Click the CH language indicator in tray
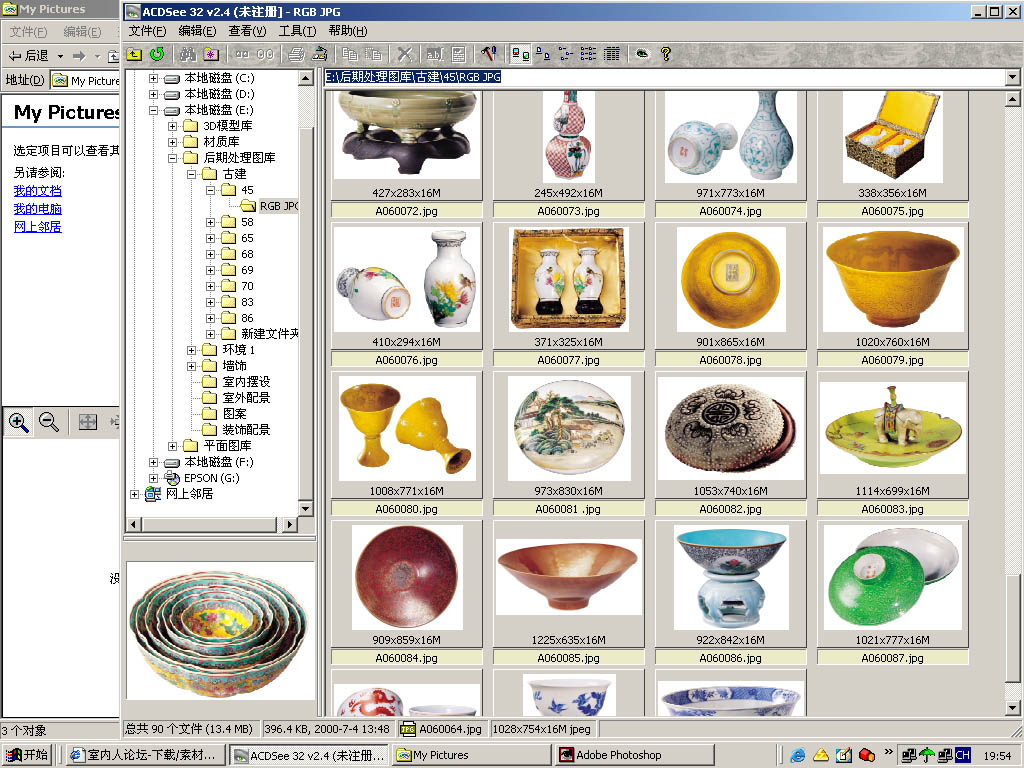 pos(963,755)
